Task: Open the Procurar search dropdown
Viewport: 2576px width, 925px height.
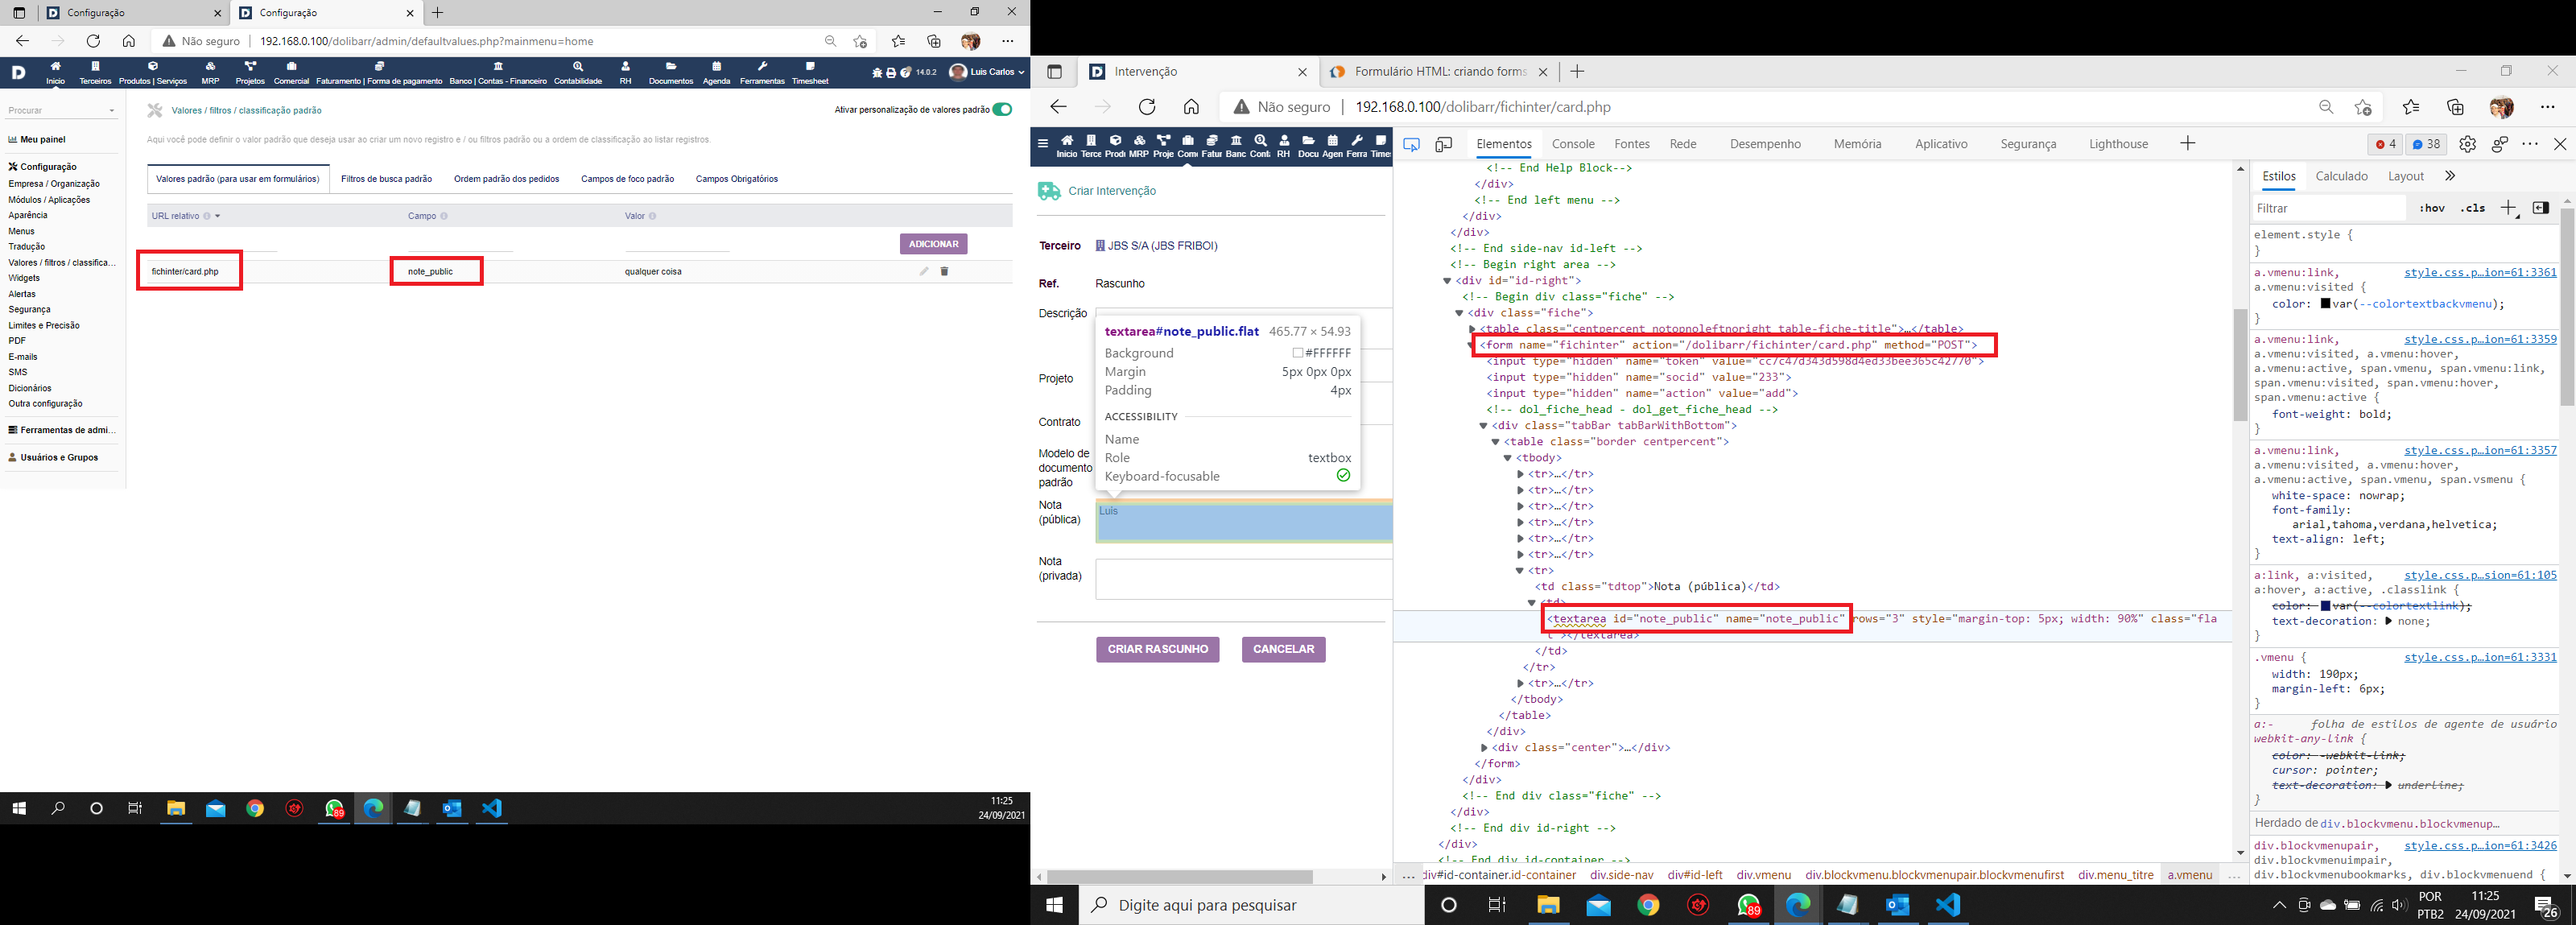Action: pyautogui.click(x=62, y=110)
